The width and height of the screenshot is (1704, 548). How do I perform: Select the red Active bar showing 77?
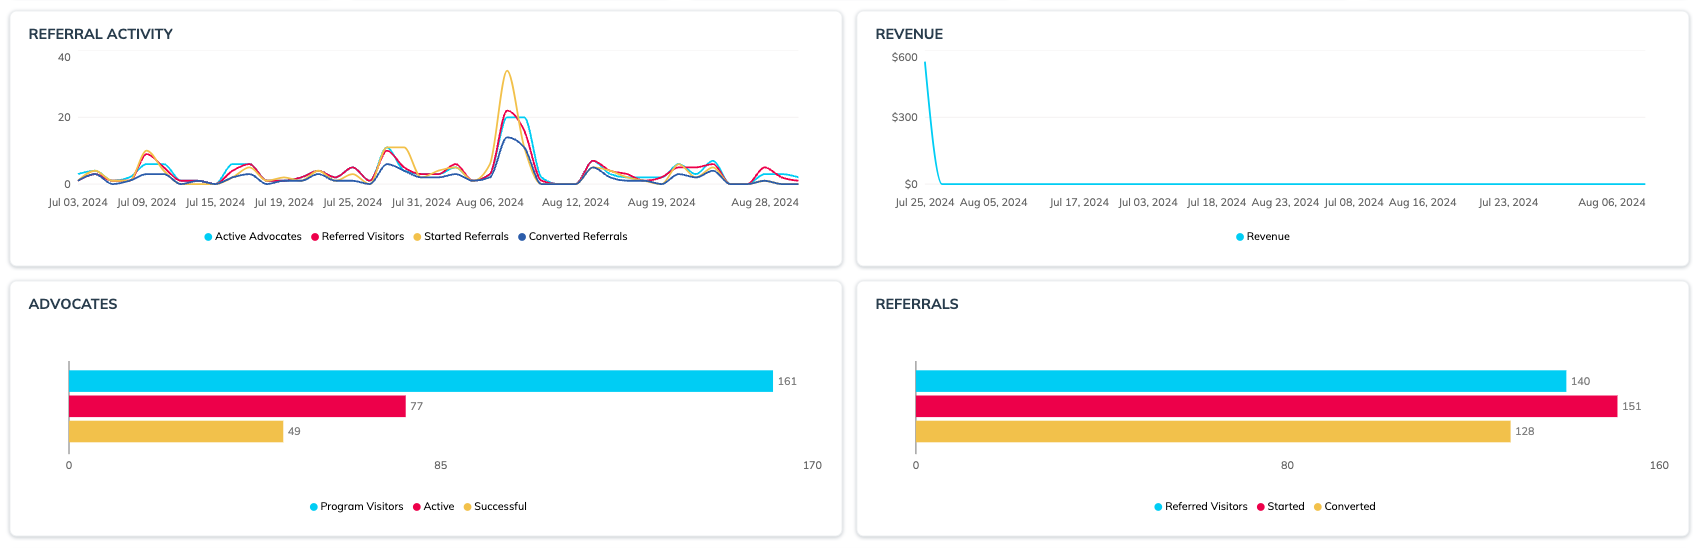pyautogui.click(x=237, y=406)
